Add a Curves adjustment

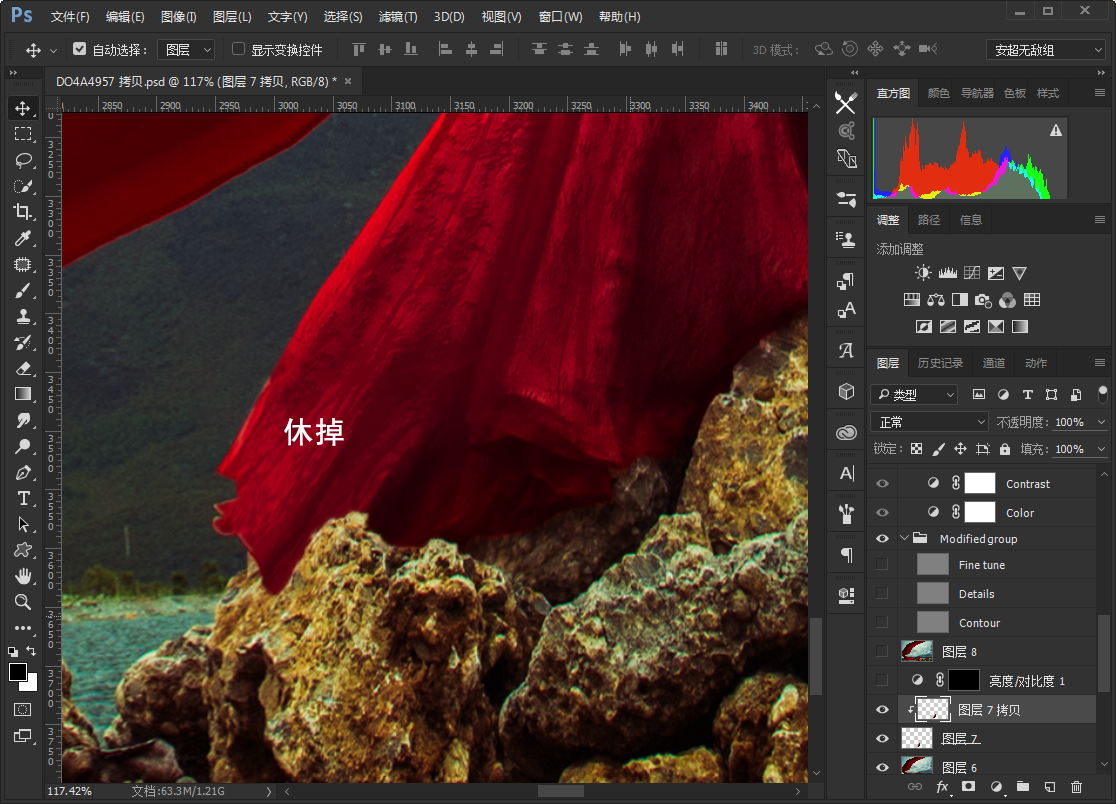coord(972,273)
